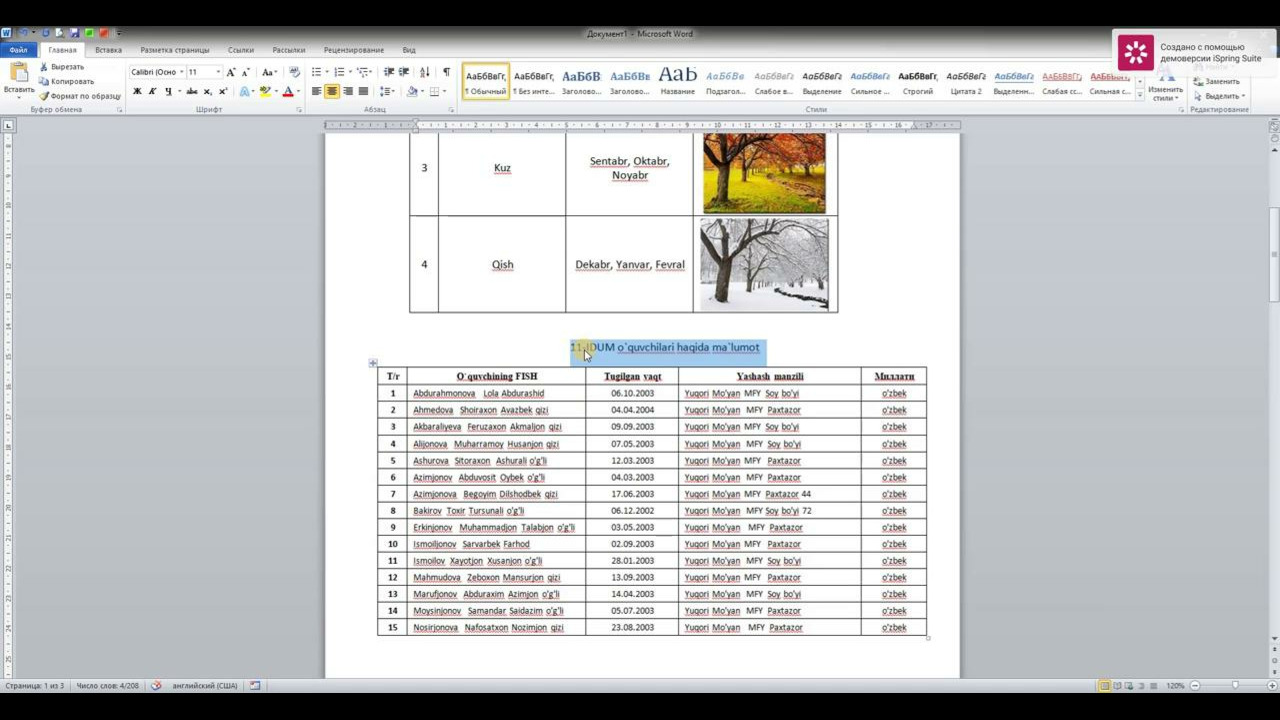The height and width of the screenshot is (720, 1280).
Task: Click the winter trees image in table
Action: 764,264
